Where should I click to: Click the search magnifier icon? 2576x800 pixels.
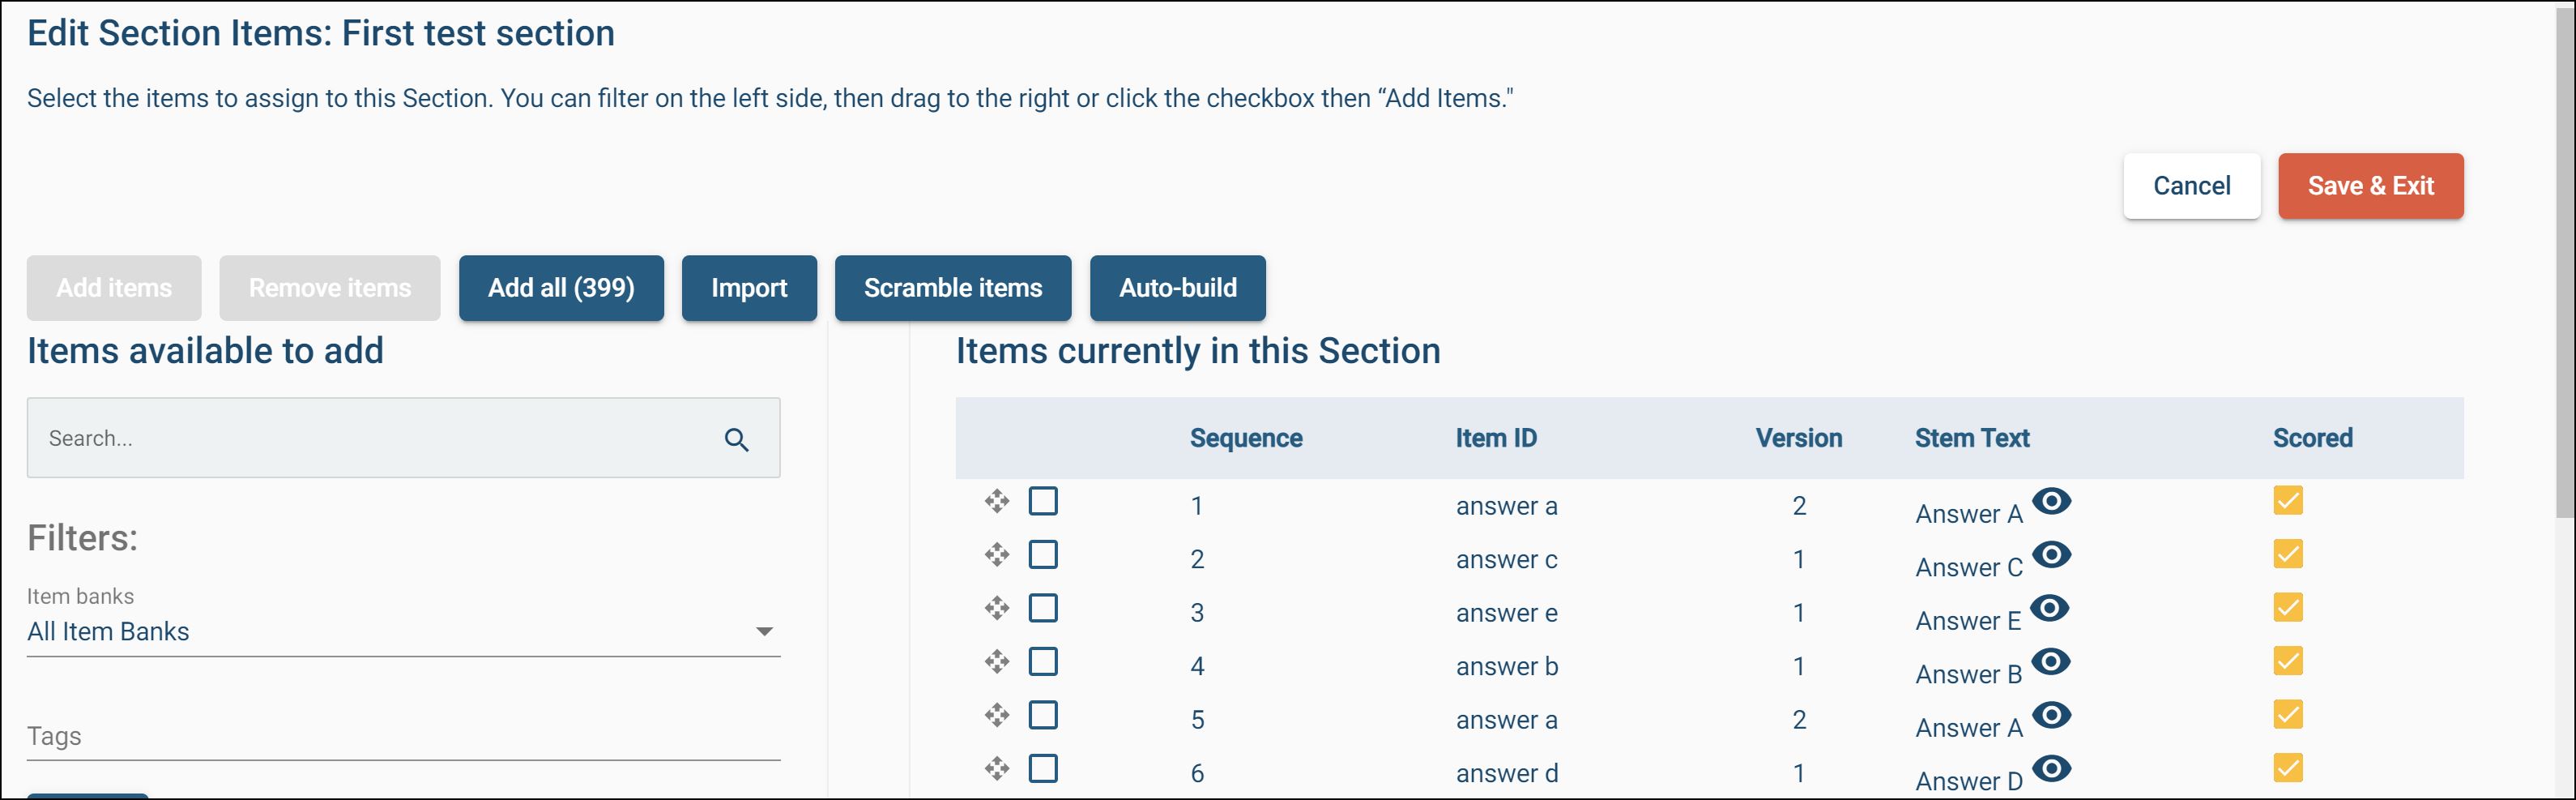coord(736,439)
